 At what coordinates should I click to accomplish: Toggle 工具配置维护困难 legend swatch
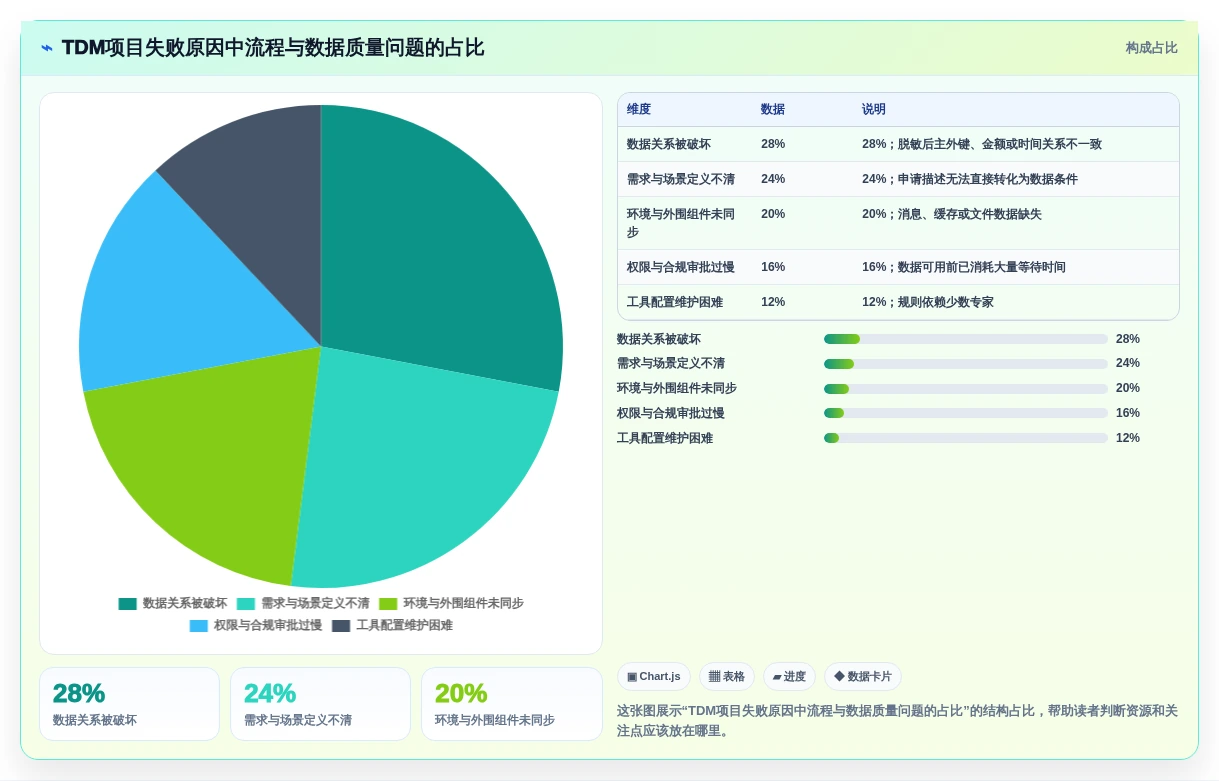pyautogui.click(x=341, y=626)
